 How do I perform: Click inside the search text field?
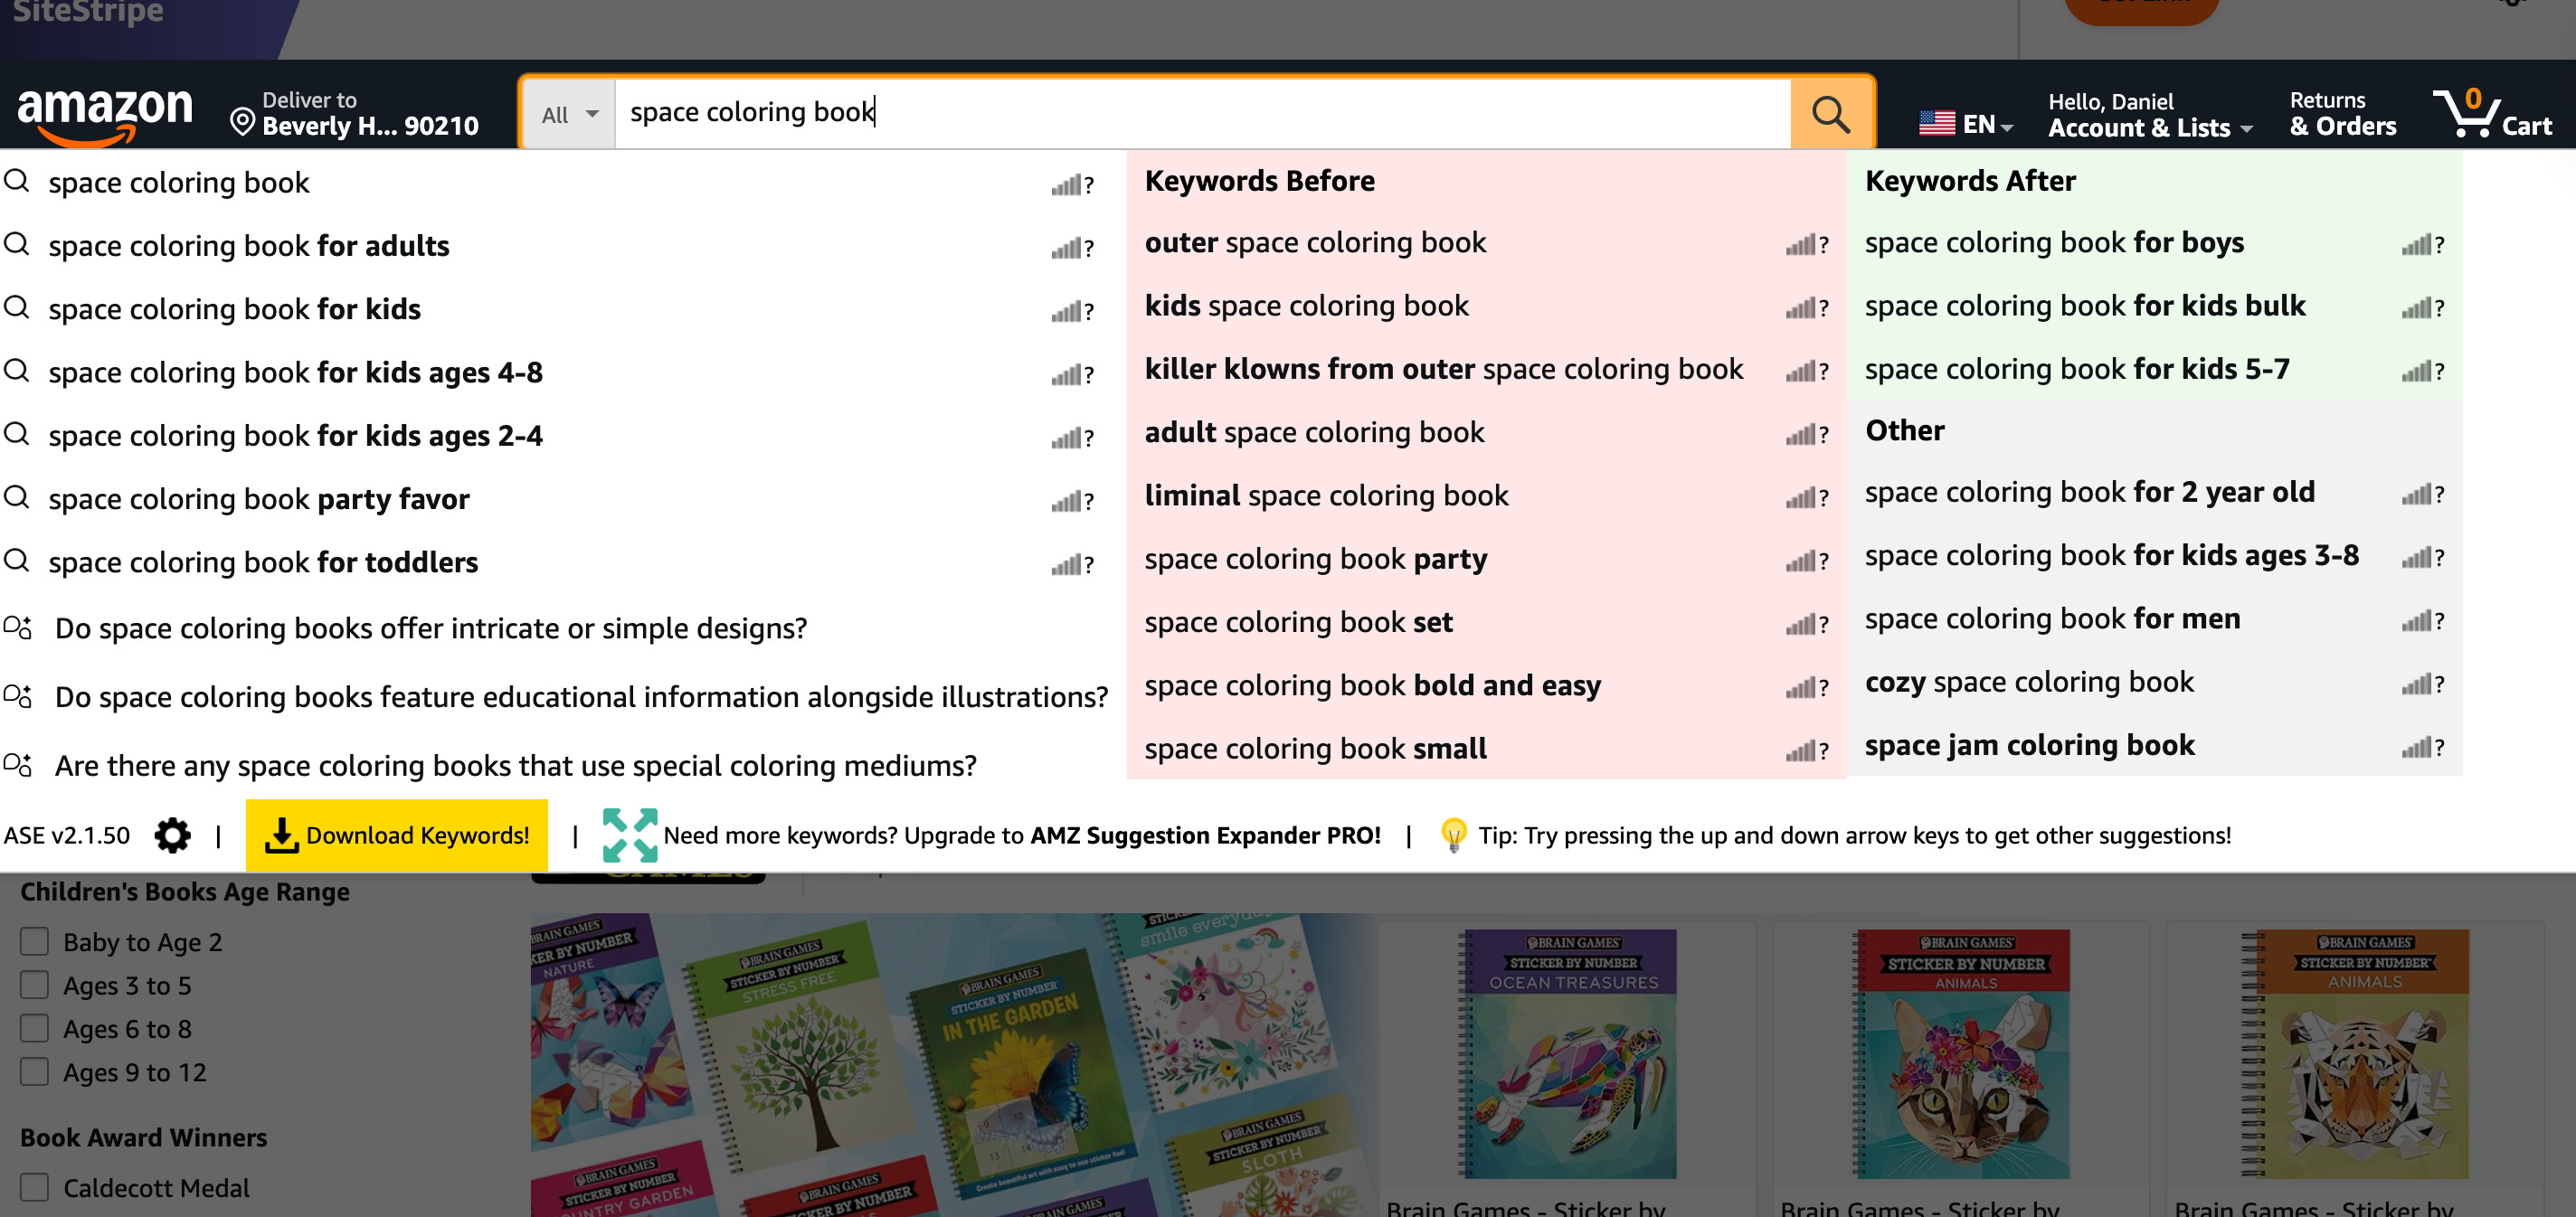point(1200,113)
